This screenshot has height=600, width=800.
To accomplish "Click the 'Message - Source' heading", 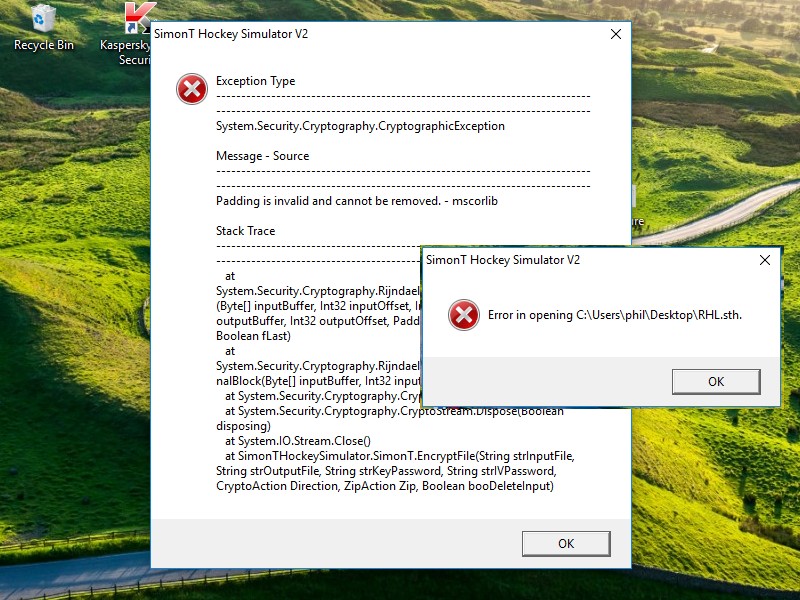I will click(x=262, y=156).
